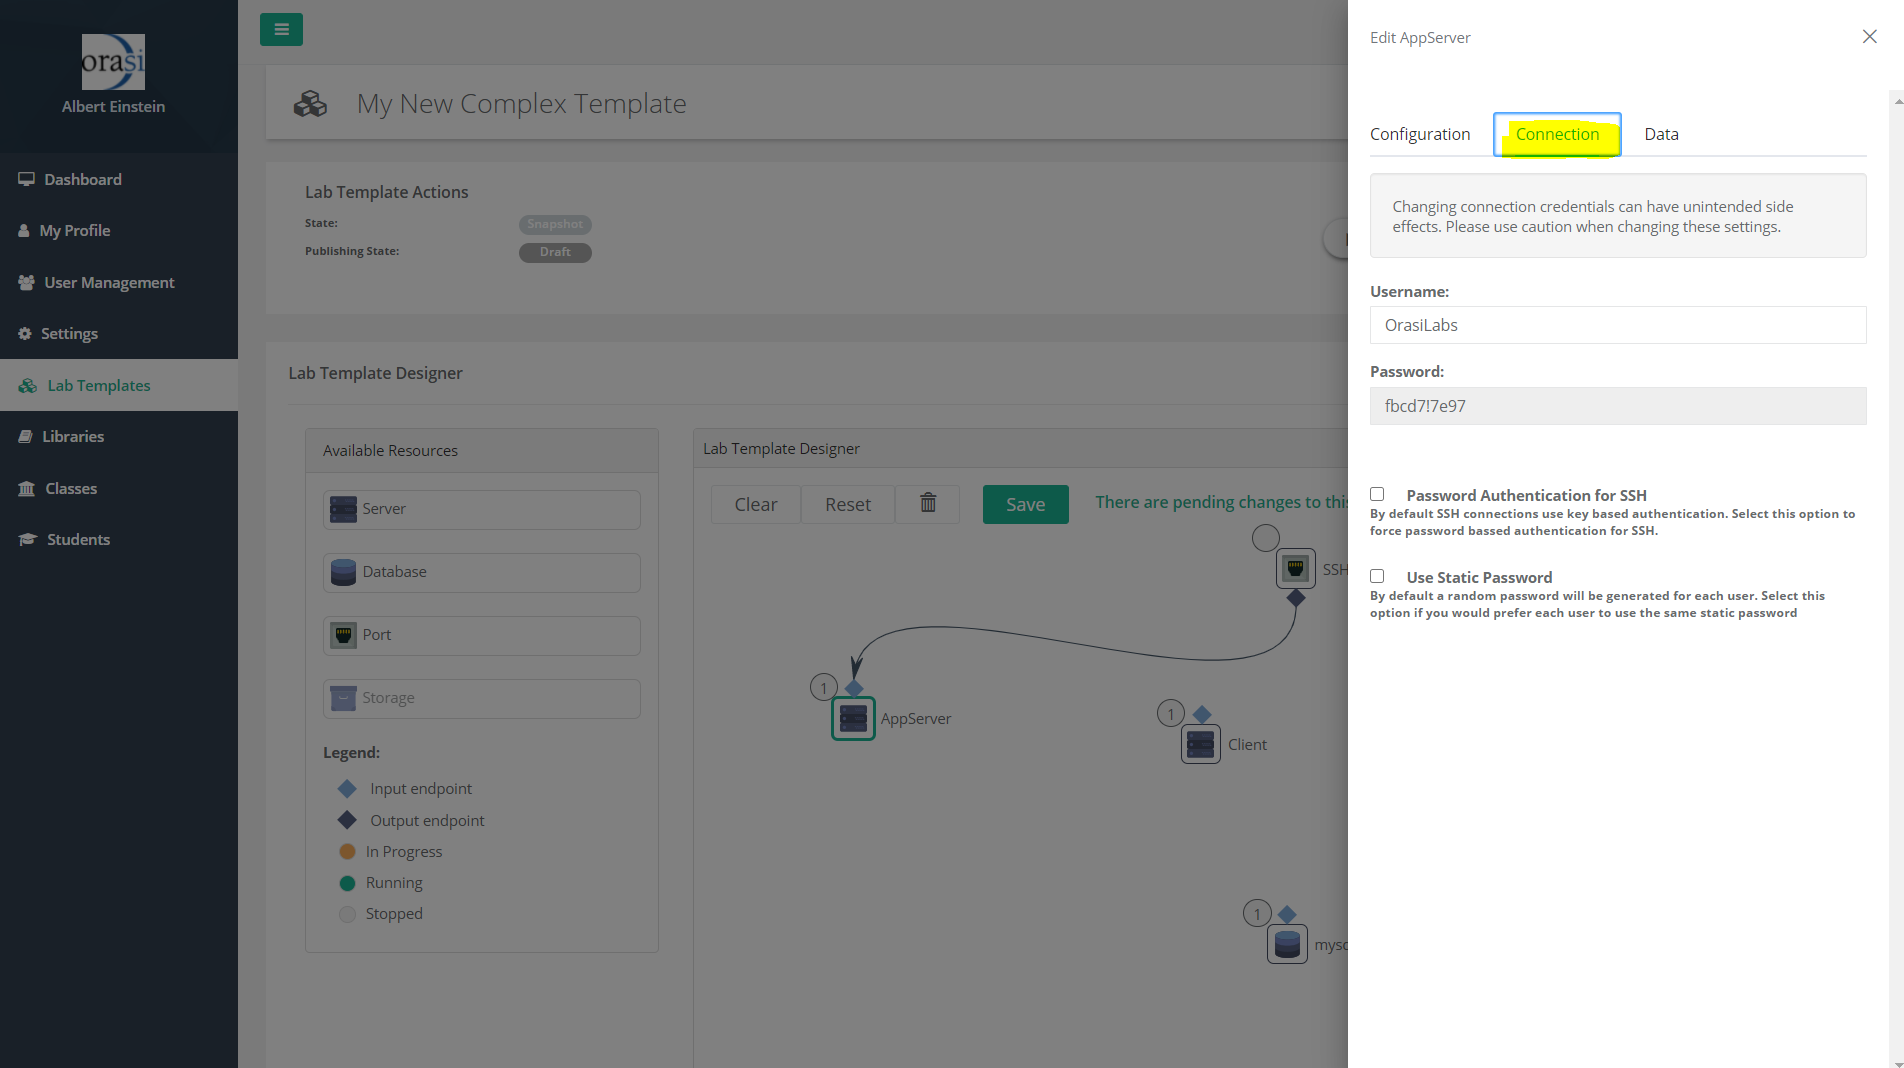The width and height of the screenshot is (1904, 1068).
Task: Click the Libraries book icon
Action: click(x=26, y=436)
